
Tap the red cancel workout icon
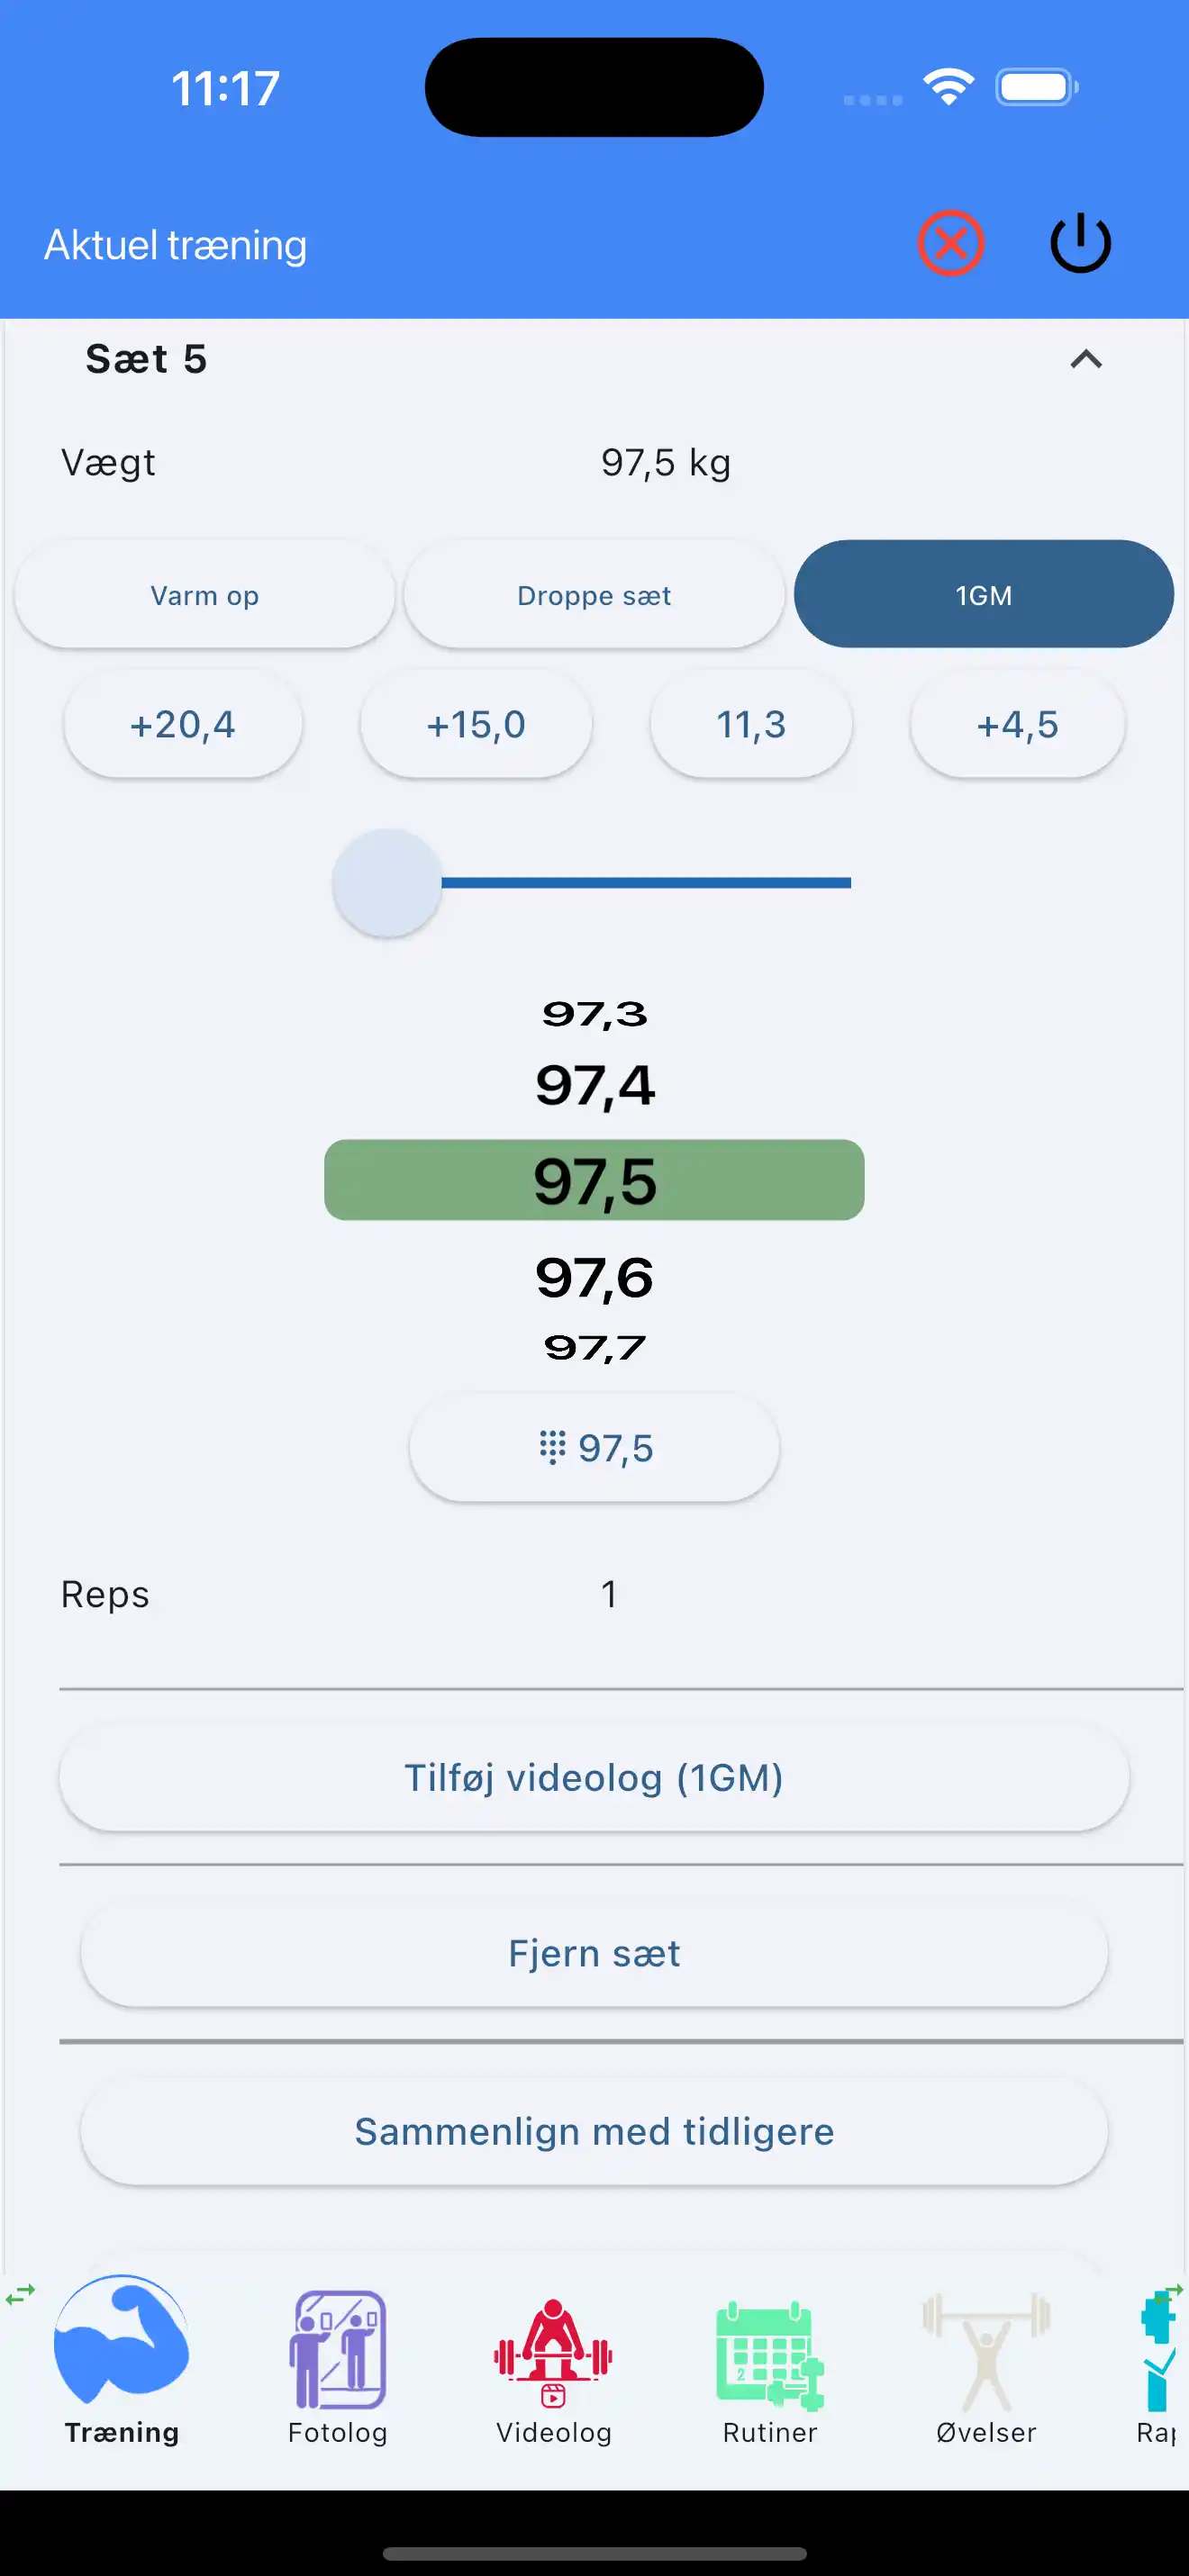point(950,243)
